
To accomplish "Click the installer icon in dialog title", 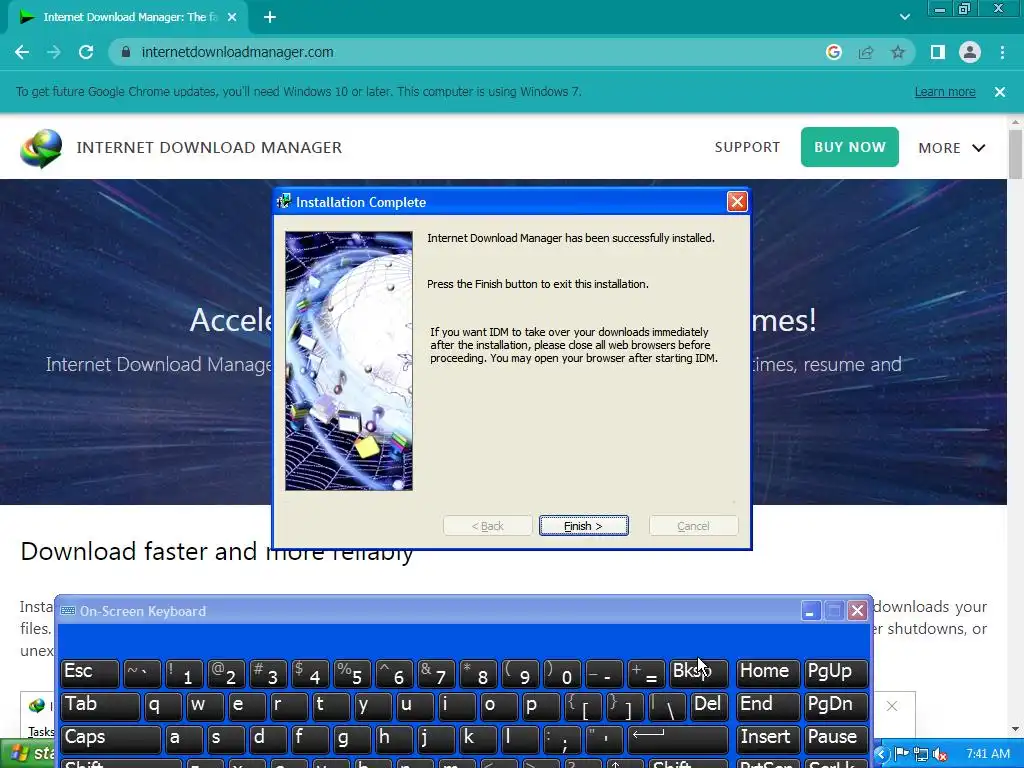I will point(284,202).
